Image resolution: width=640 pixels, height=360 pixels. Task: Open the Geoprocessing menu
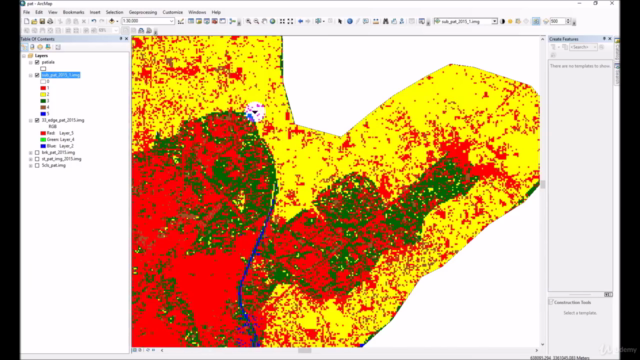143,12
